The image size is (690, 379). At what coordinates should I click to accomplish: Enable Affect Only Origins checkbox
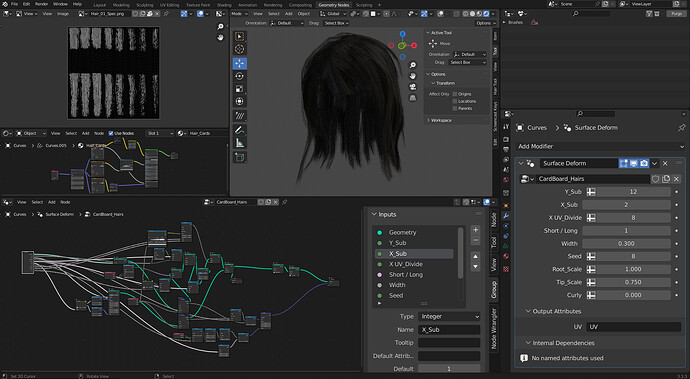[455, 94]
